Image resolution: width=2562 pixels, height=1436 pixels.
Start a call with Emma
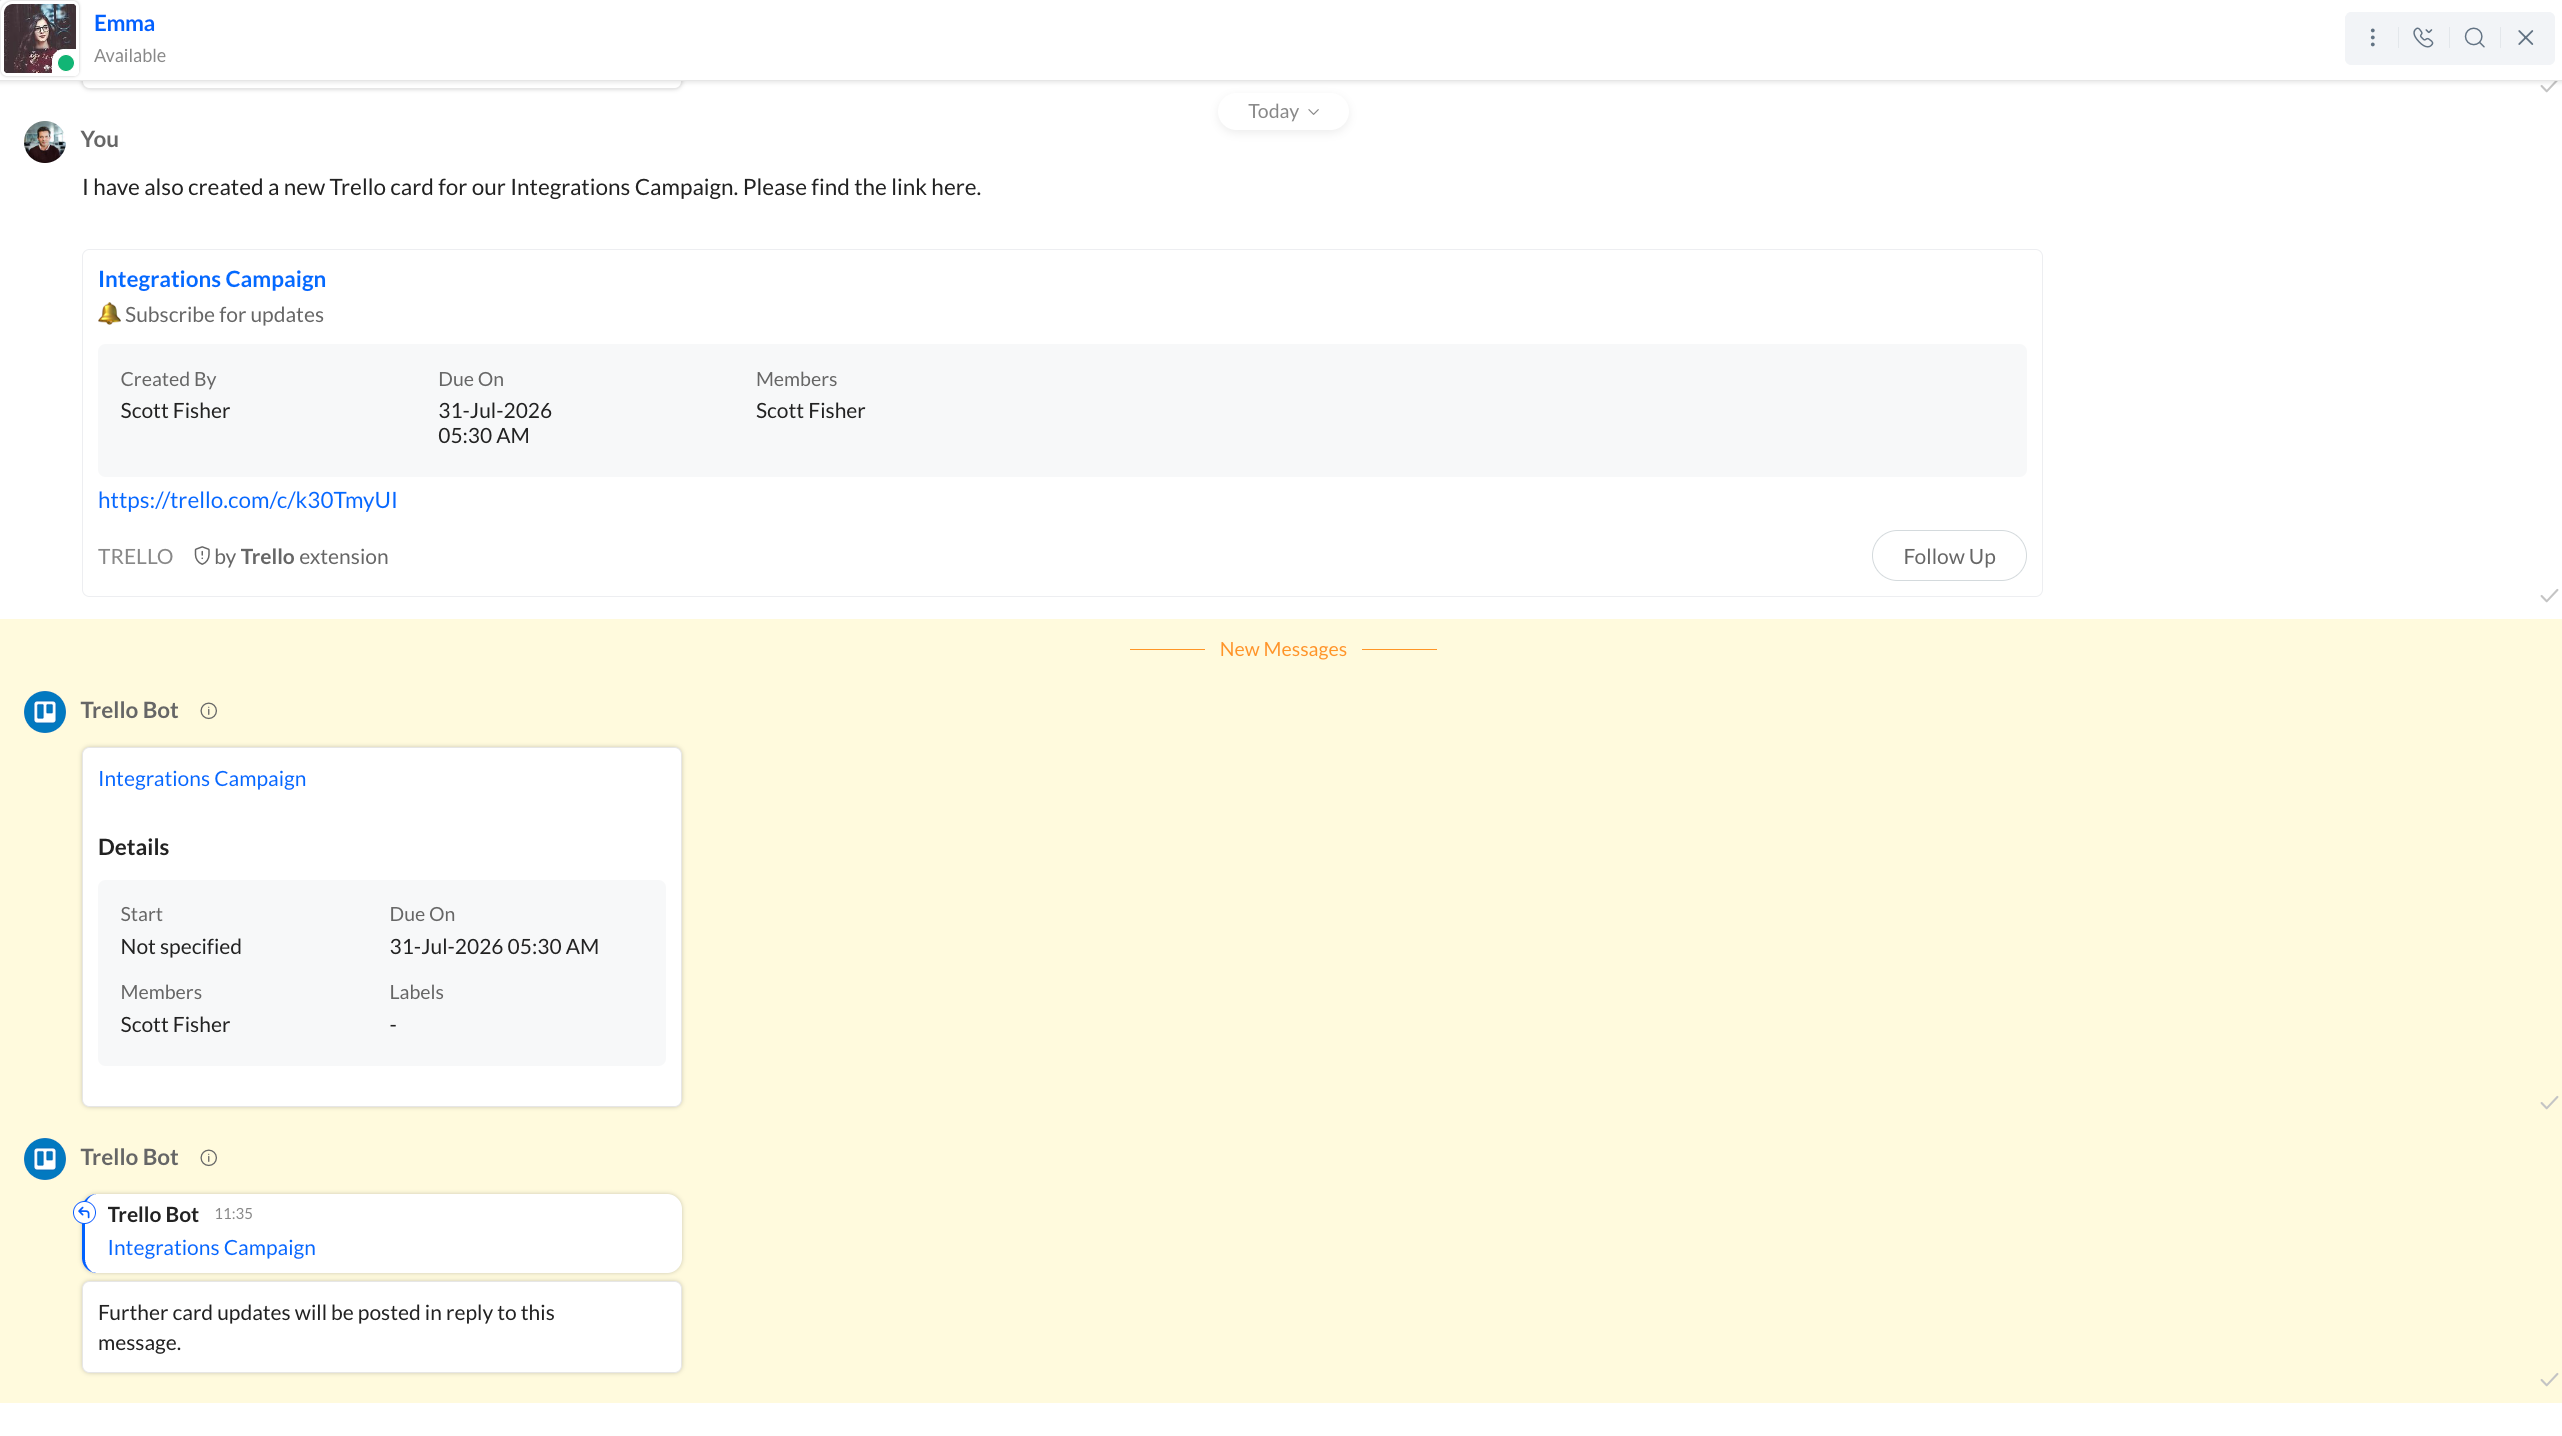point(2423,38)
